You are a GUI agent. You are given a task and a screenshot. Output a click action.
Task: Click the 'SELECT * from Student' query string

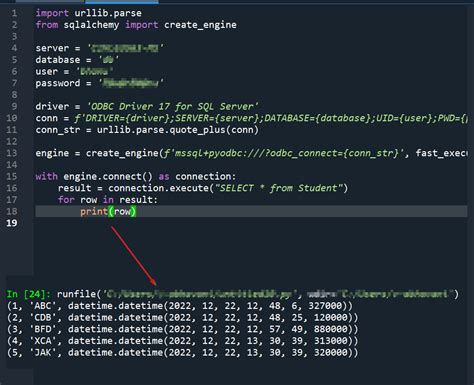click(x=279, y=188)
